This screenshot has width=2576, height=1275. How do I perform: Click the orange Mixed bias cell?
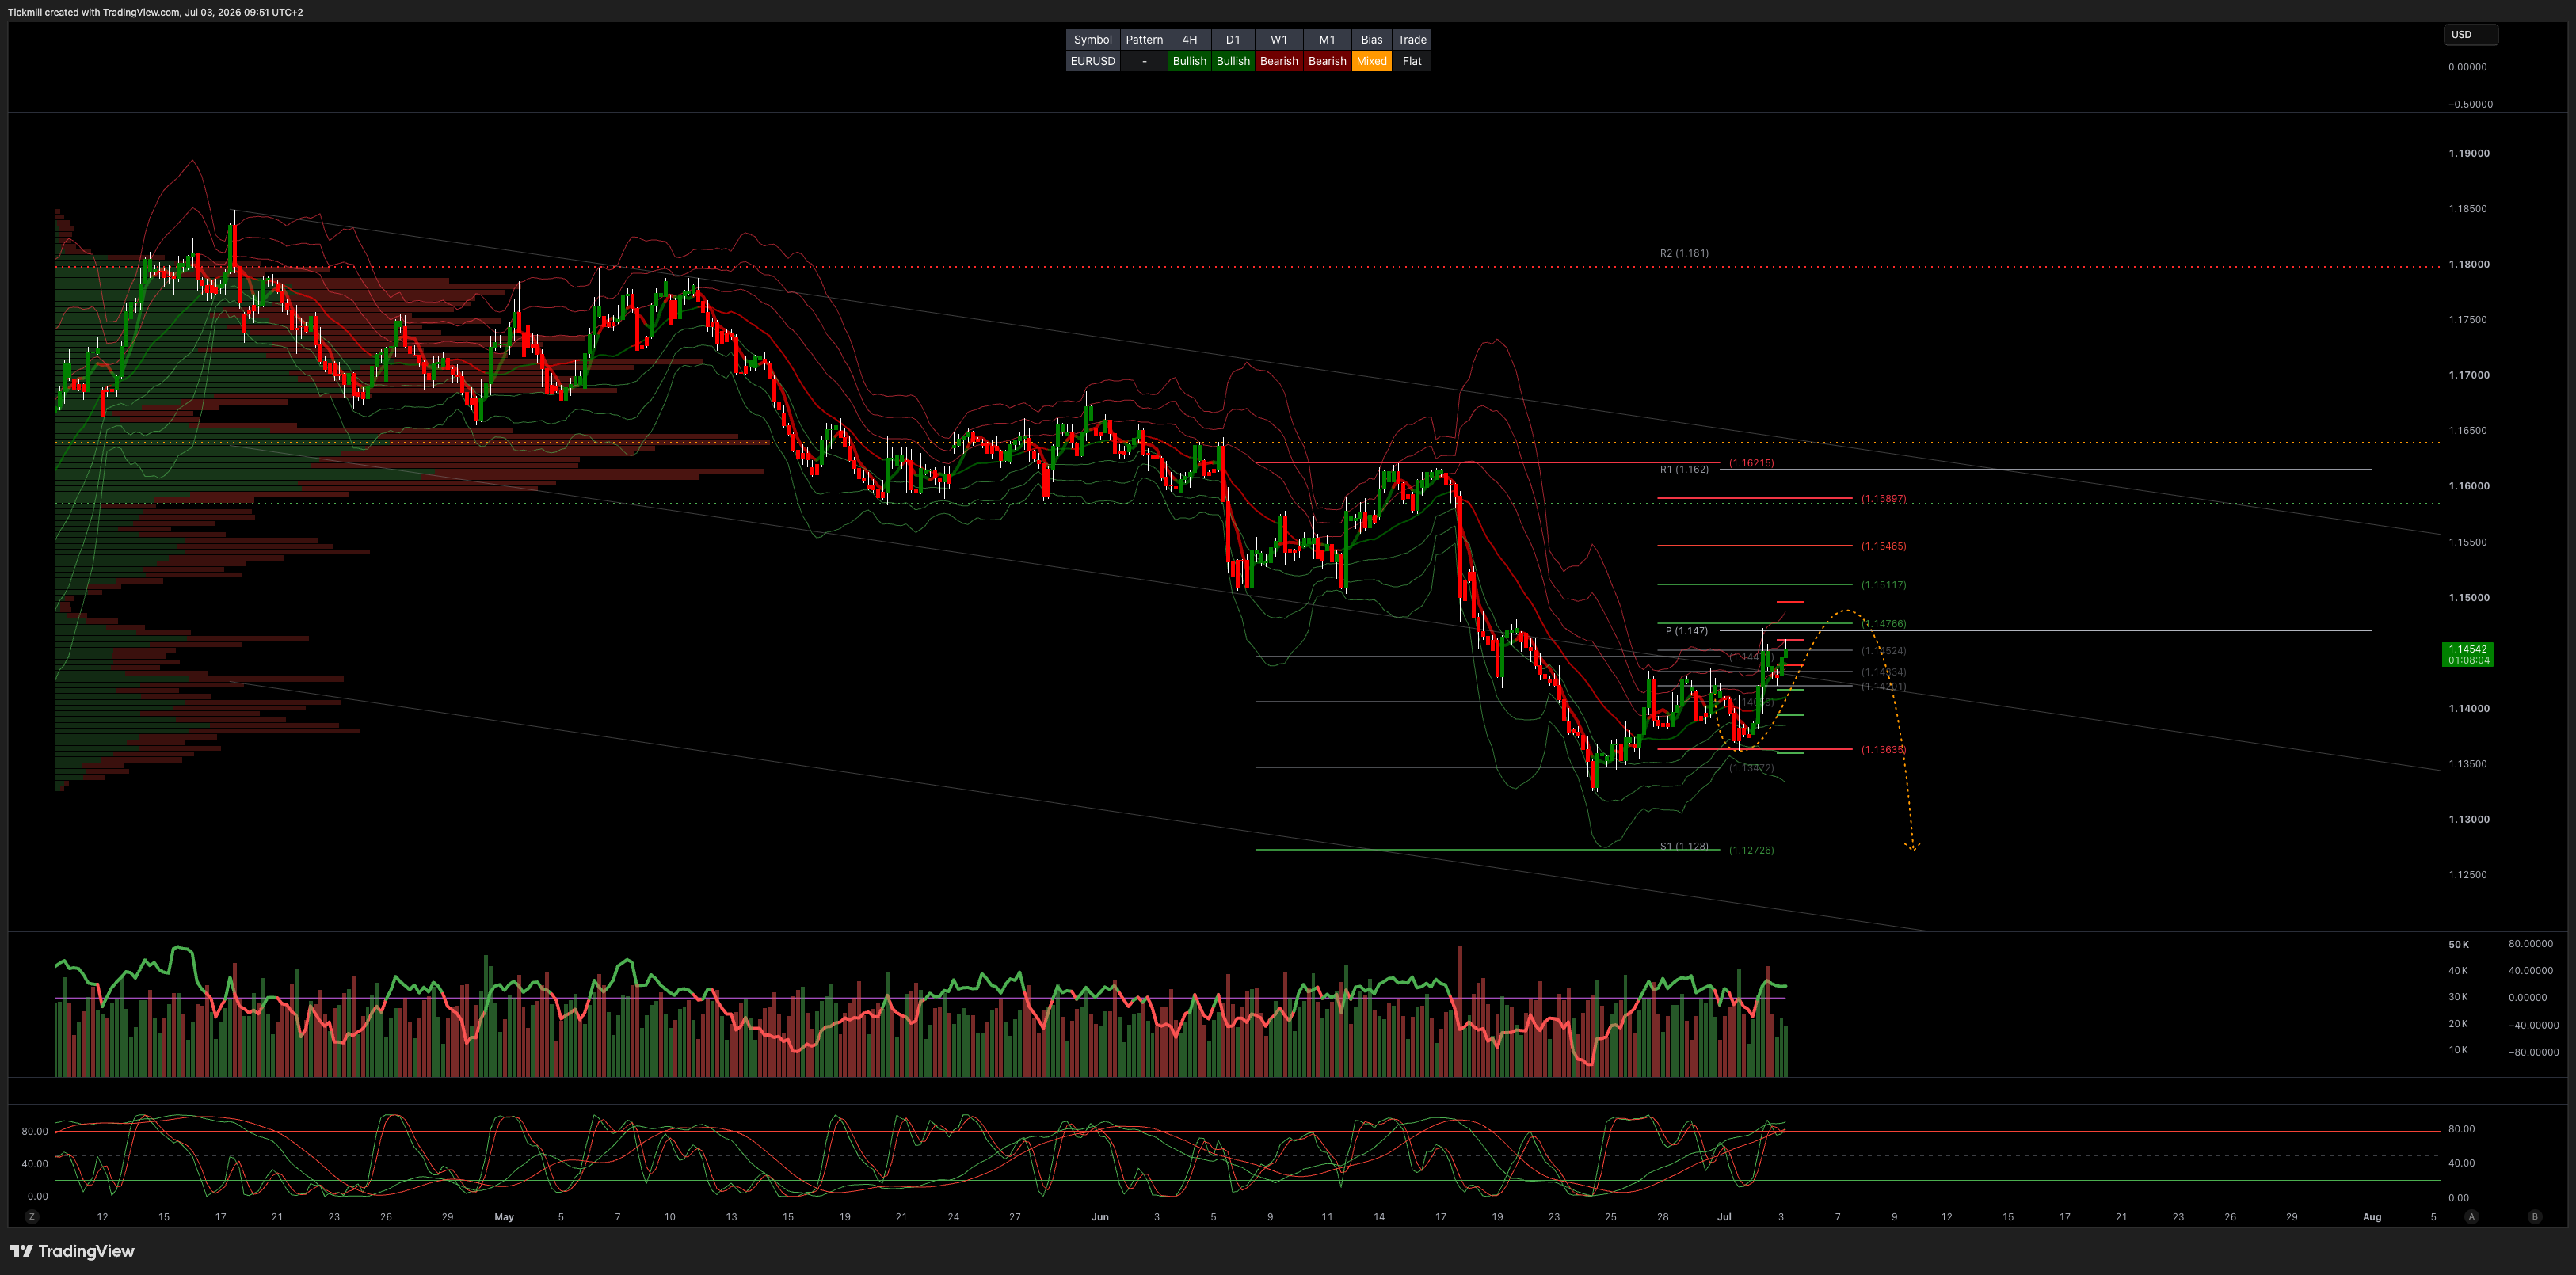click(x=1372, y=61)
